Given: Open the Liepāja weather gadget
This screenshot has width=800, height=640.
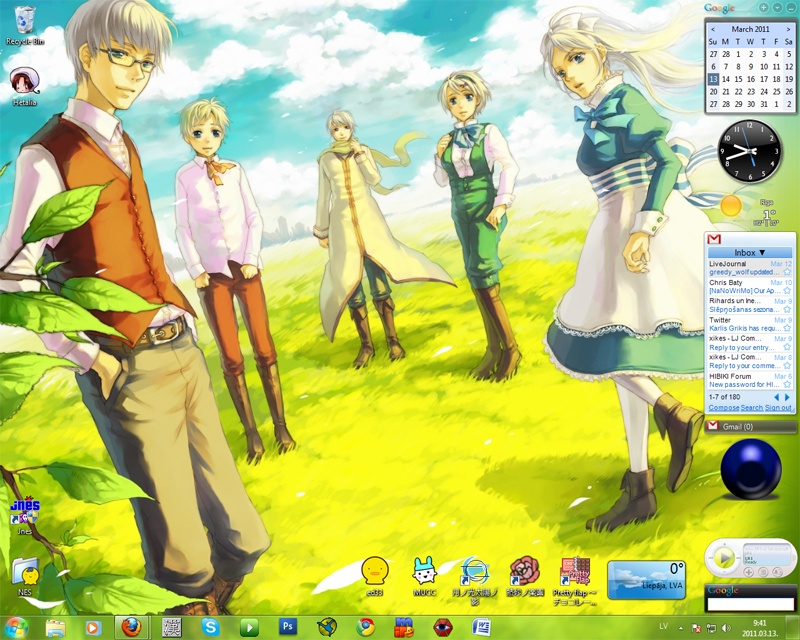Looking at the screenshot, I should pos(646,580).
